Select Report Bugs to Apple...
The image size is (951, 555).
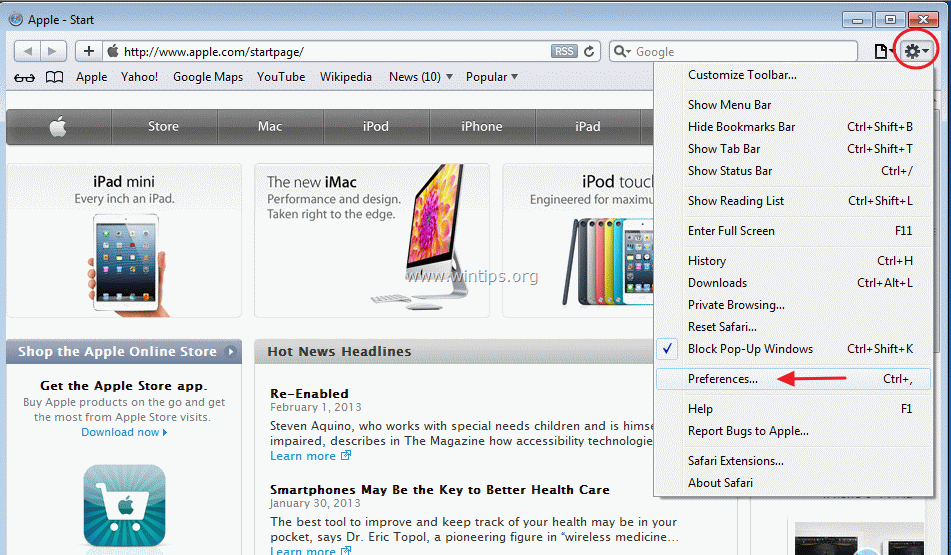click(x=793, y=431)
